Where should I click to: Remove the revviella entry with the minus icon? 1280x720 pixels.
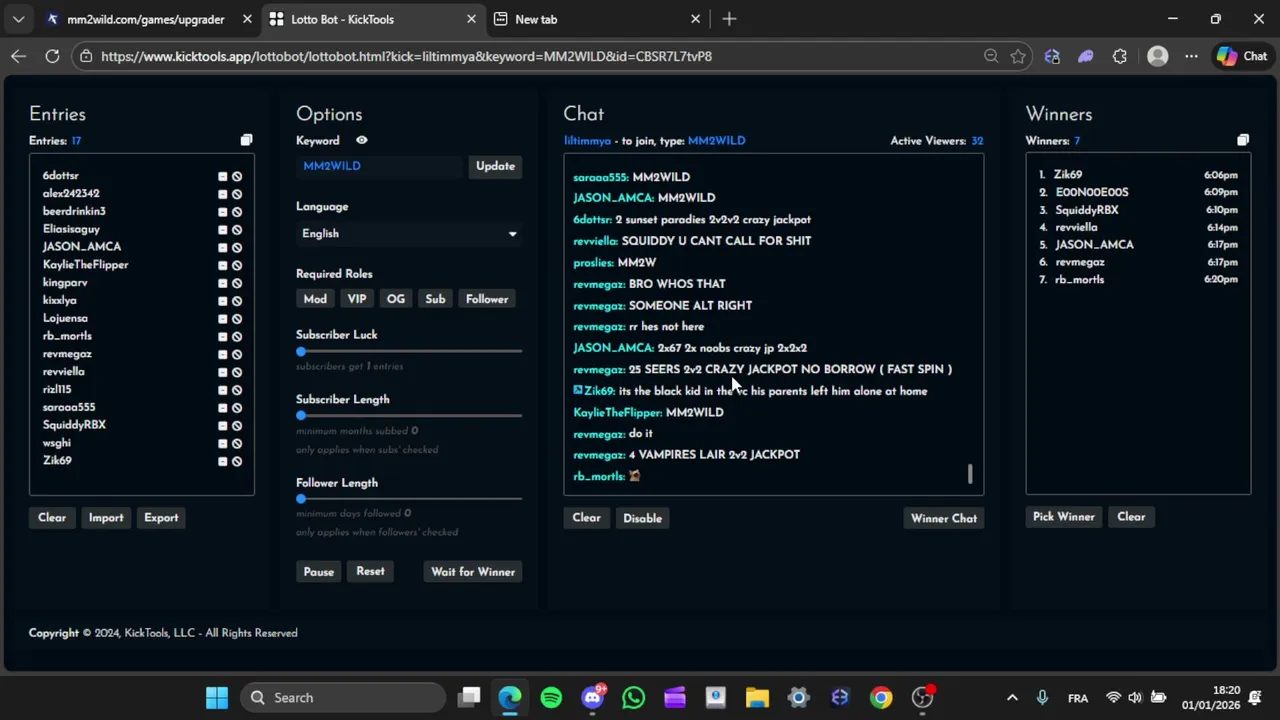tap(223, 372)
